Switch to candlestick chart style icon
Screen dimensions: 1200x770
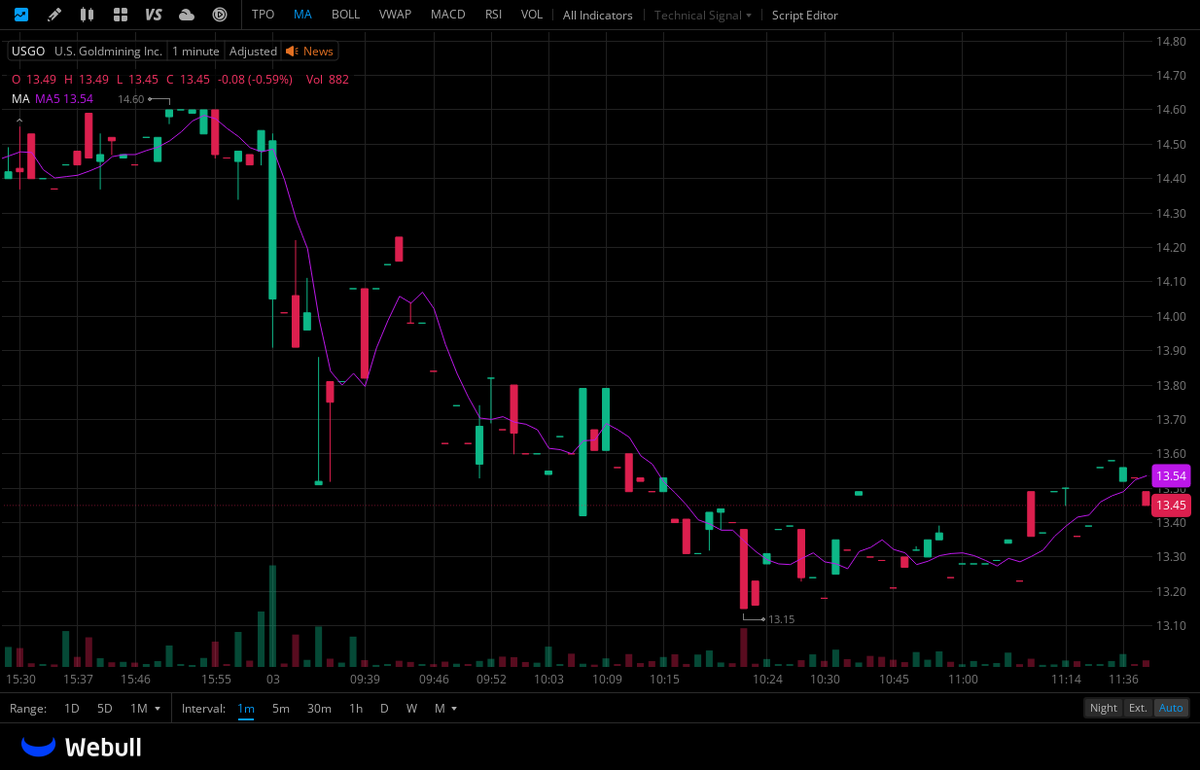pos(87,15)
